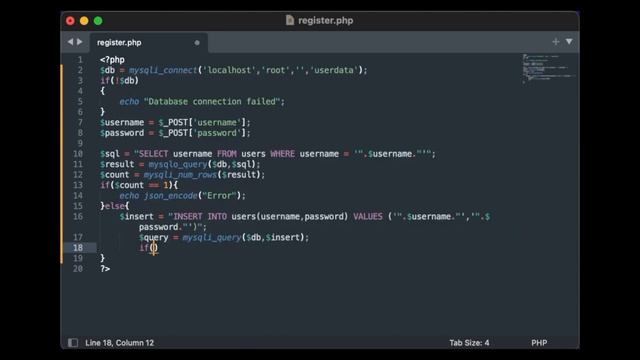Close the window with the red button
The width and height of the screenshot is (640, 360).
coord(70,21)
